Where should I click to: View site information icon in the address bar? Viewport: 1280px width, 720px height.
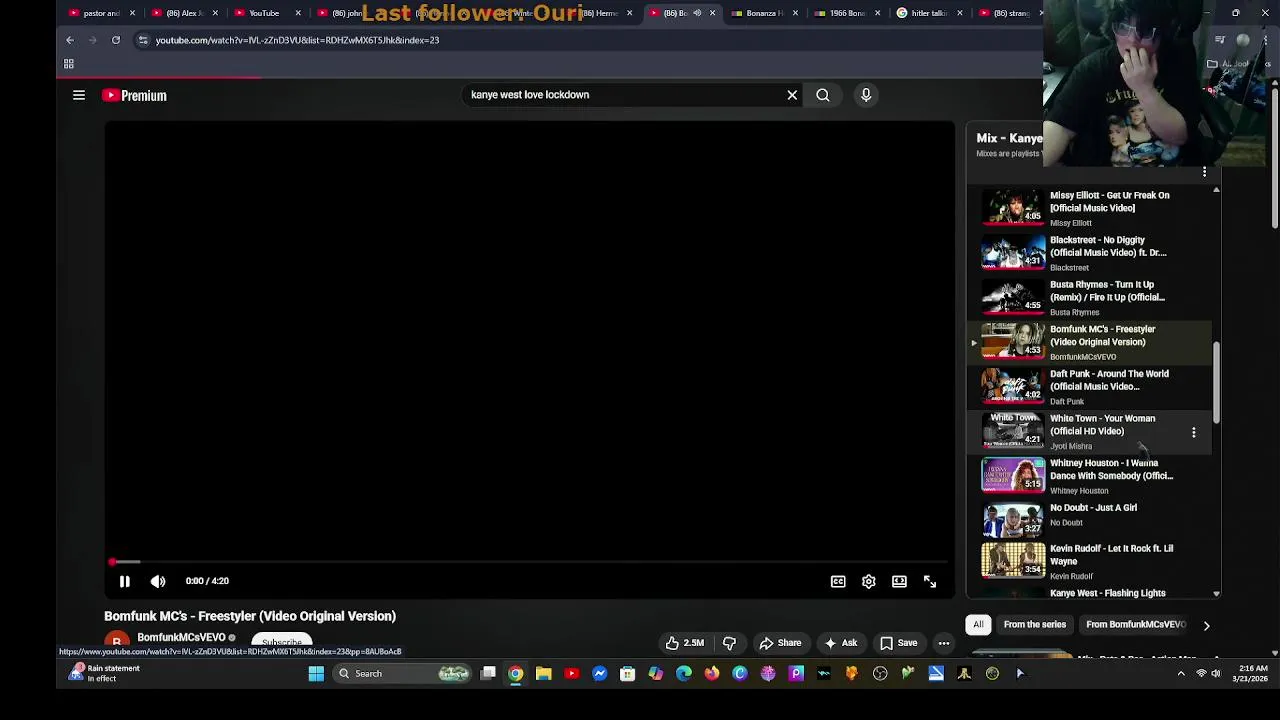click(143, 40)
